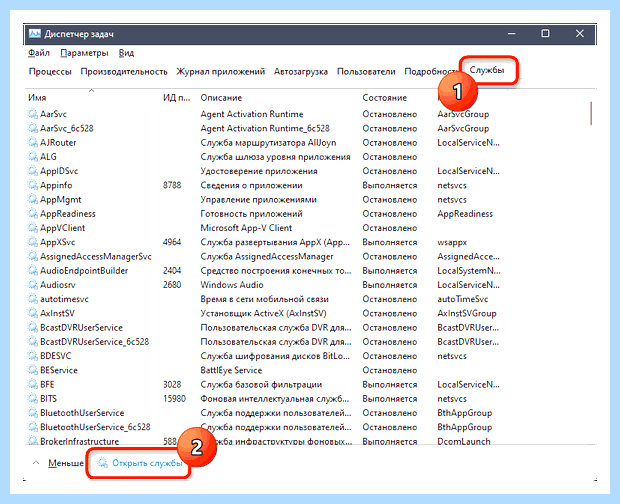This screenshot has width=620, height=504.
Task: Click the gear icon next to AppXSvc
Action: 33,242
